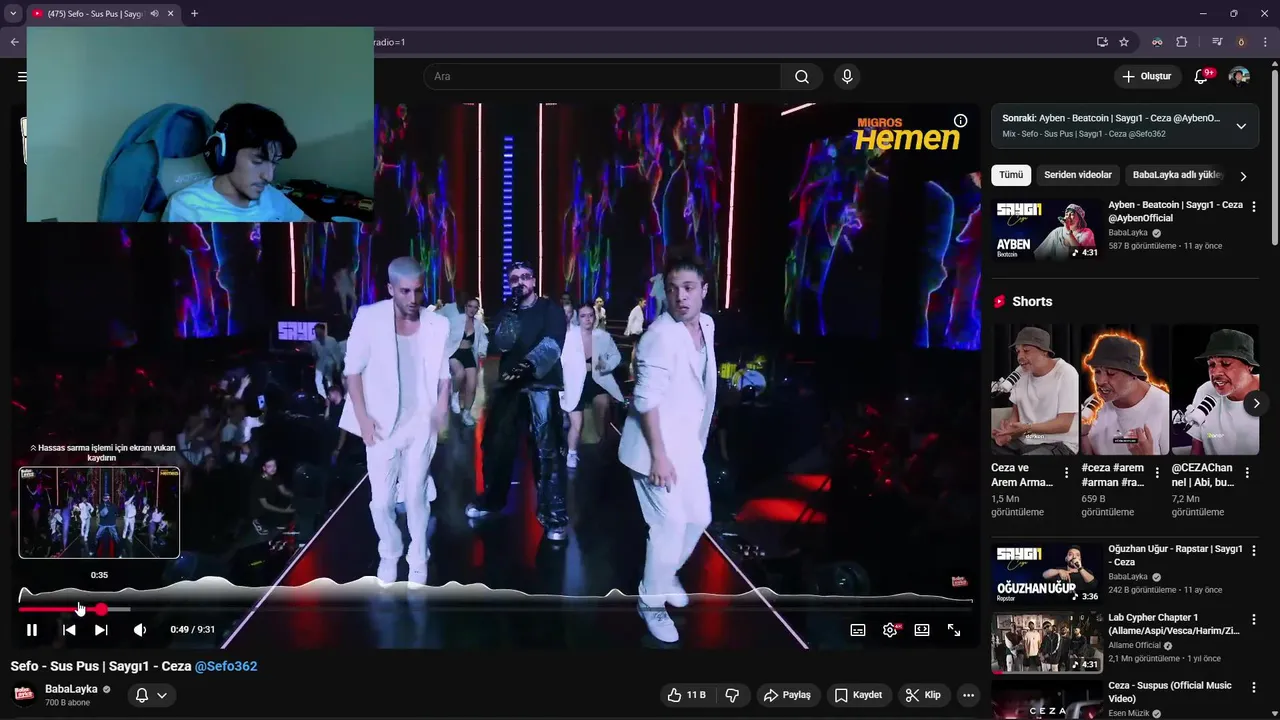This screenshot has width=1280, height=720.
Task: Open YouTube notifications bell
Action: [x=1202, y=77]
